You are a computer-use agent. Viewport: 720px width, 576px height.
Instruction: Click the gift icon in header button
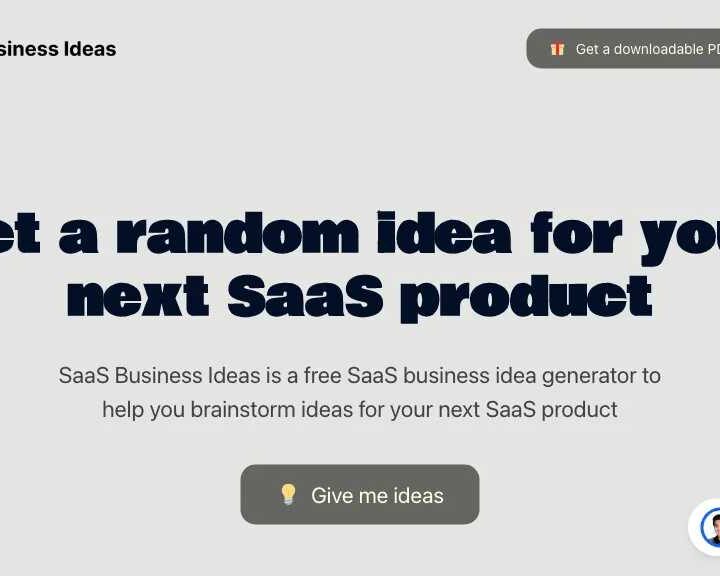point(557,49)
